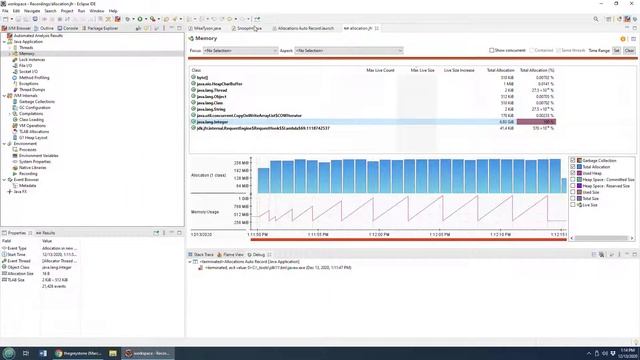Open the Garbage Collections page

tap(36, 102)
